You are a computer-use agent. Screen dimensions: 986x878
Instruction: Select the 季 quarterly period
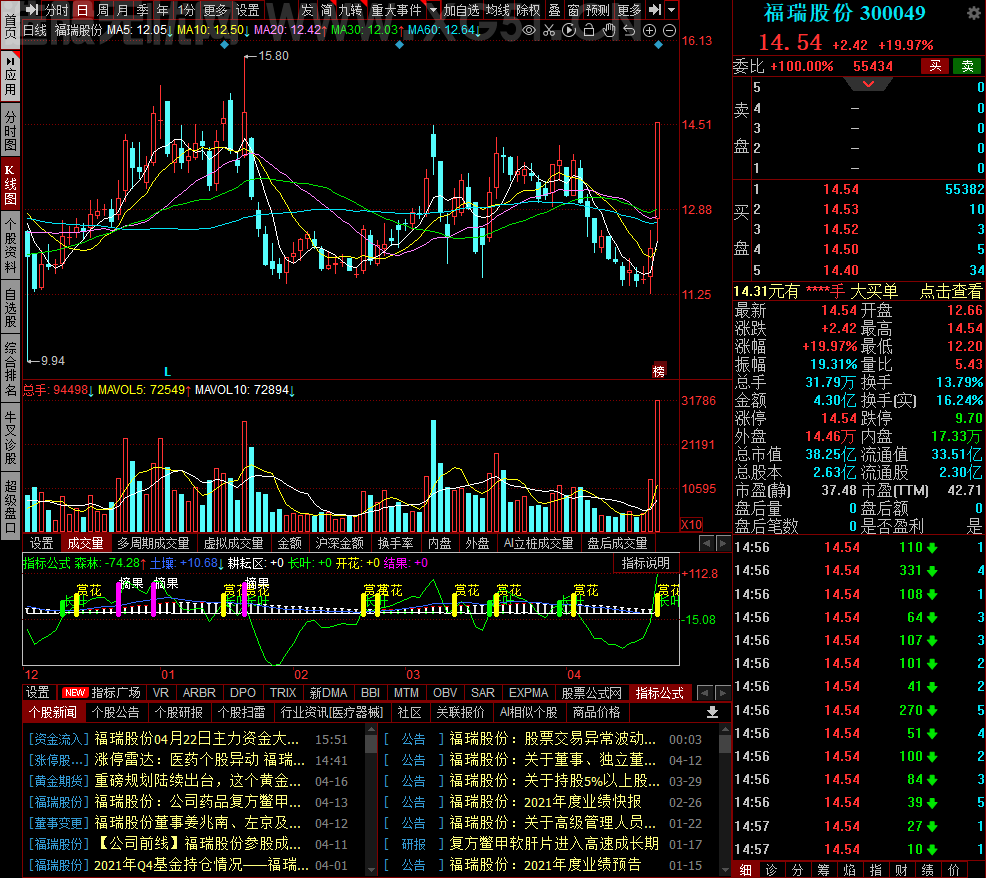pyautogui.click(x=143, y=10)
